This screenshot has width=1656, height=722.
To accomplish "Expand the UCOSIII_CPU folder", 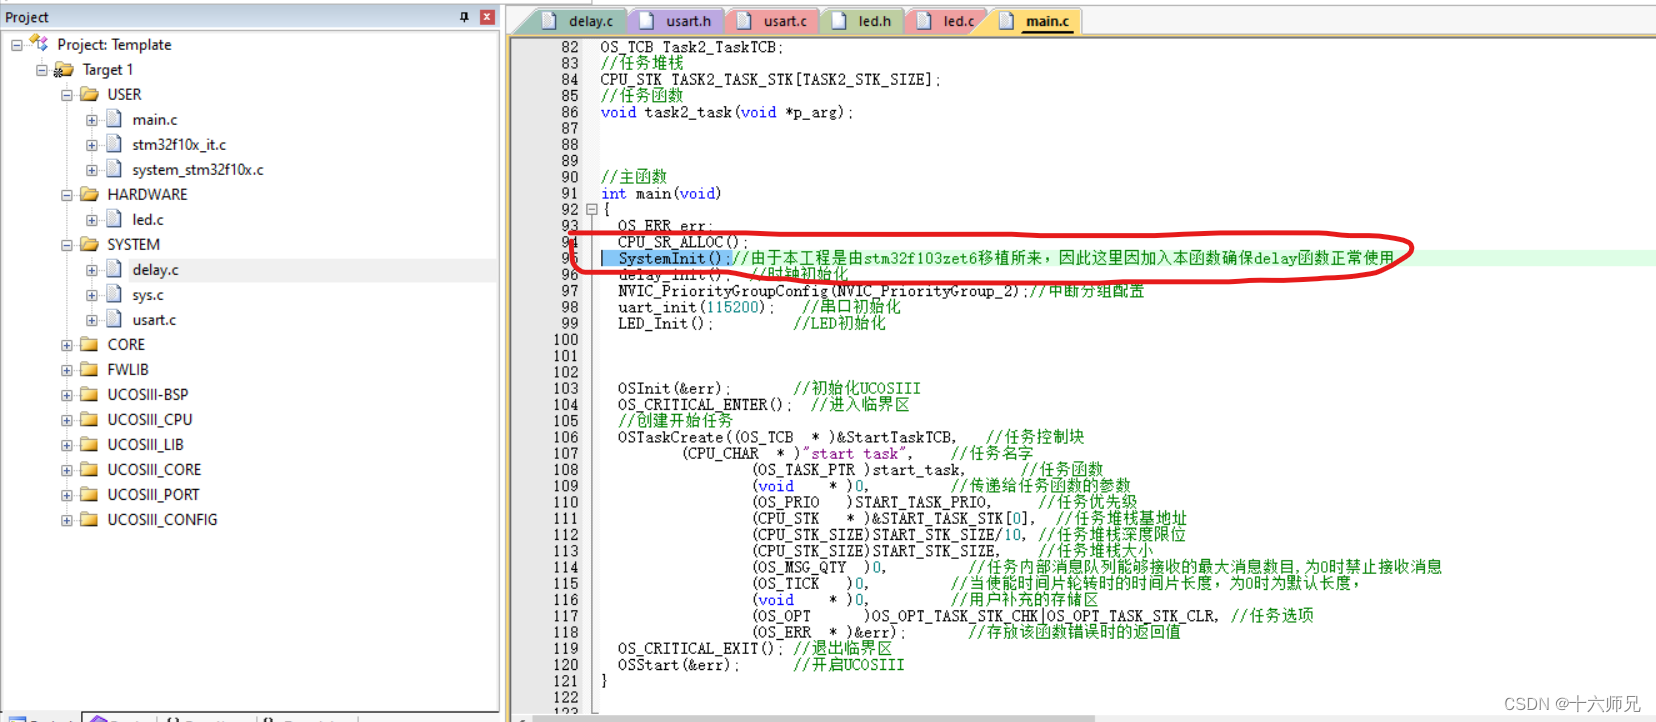I will [67, 420].
